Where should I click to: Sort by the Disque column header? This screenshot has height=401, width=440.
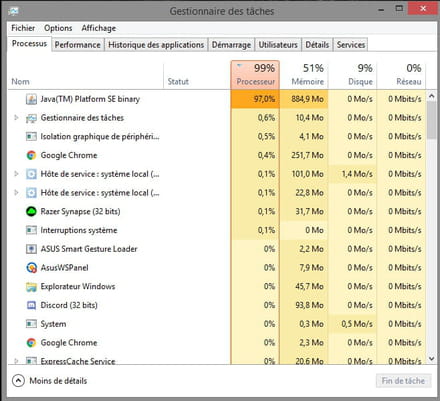point(352,75)
